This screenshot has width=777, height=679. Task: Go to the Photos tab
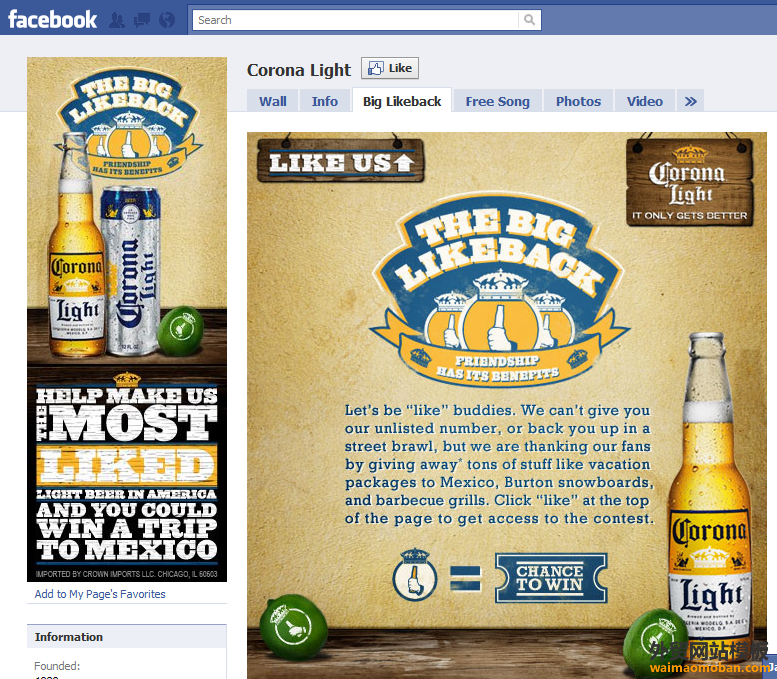578,101
